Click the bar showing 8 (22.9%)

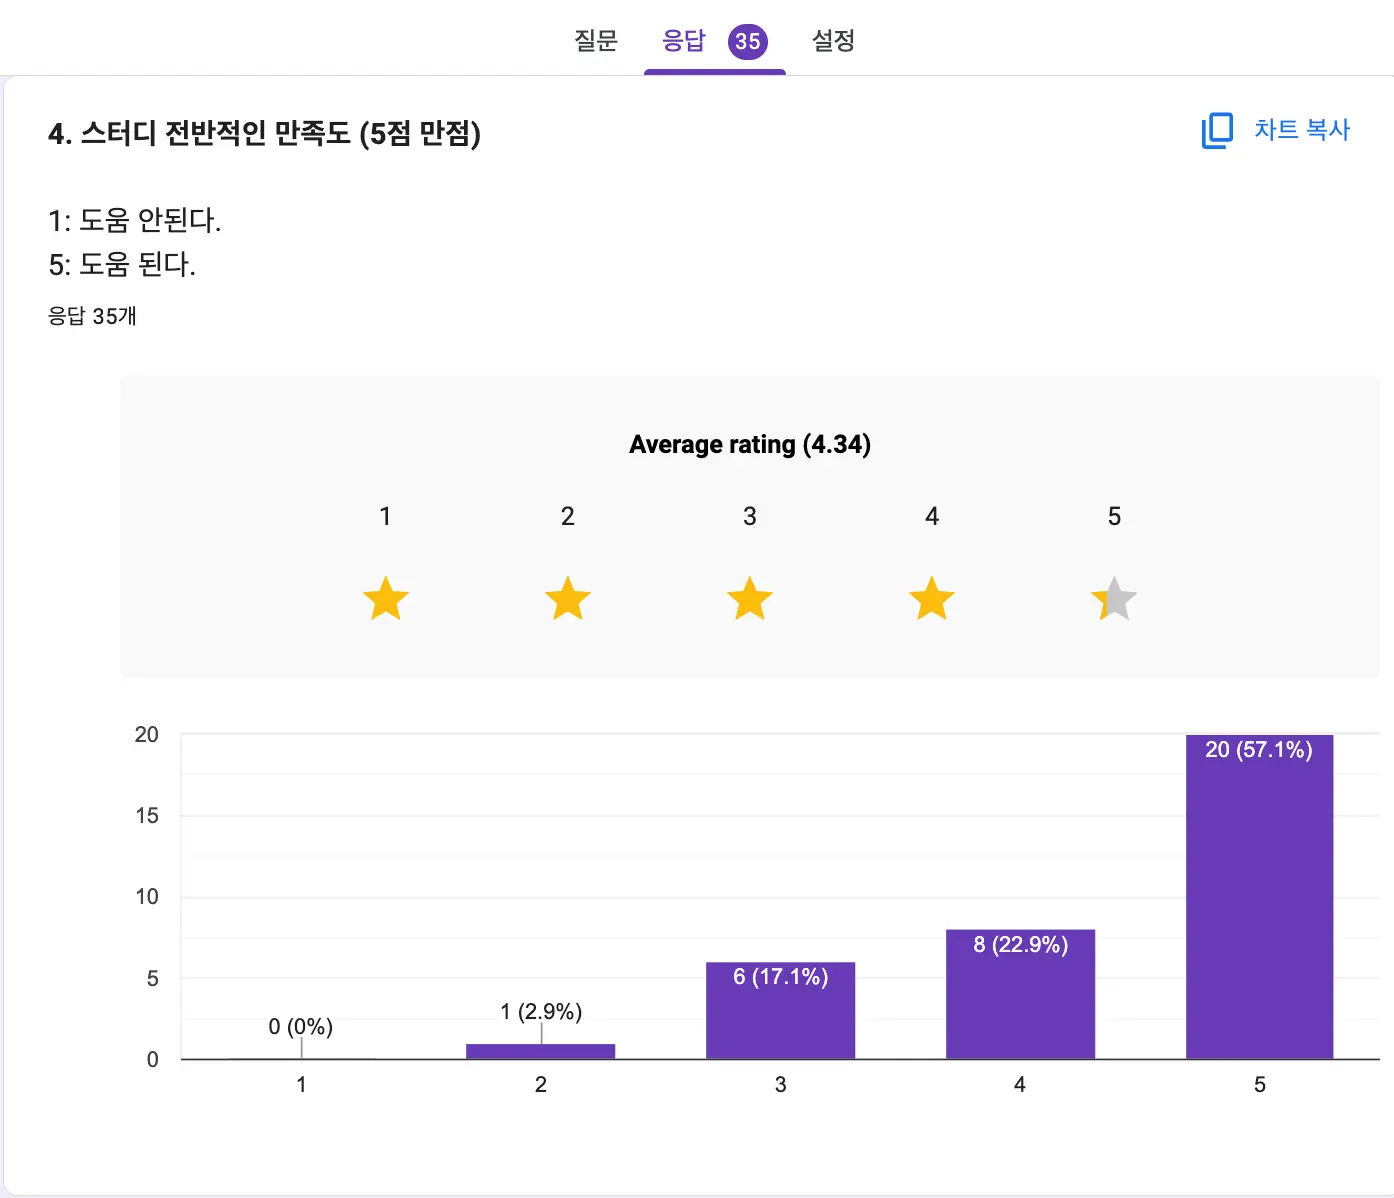coord(1020,995)
